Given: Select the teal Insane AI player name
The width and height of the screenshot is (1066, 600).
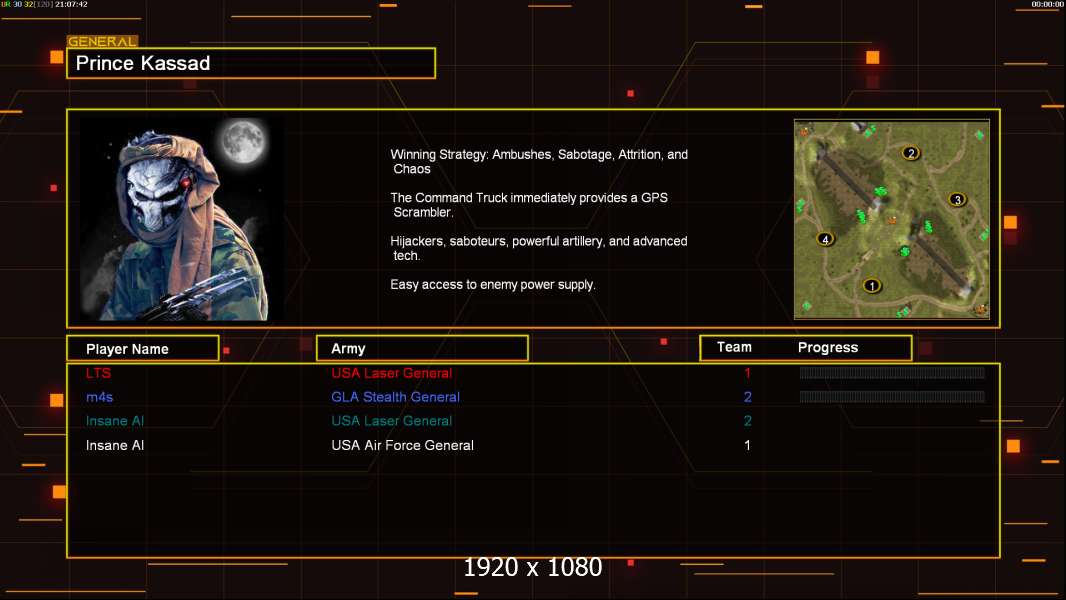Looking at the screenshot, I should tap(115, 421).
